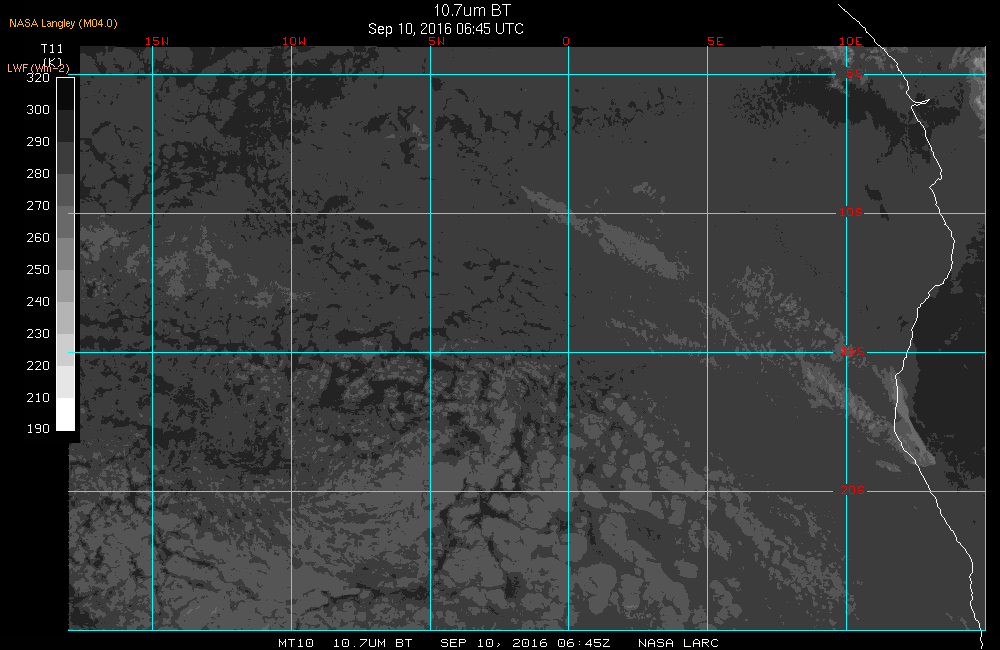Click the MT10 footer text
The height and width of the screenshot is (650, 1000).
[x=296, y=643]
